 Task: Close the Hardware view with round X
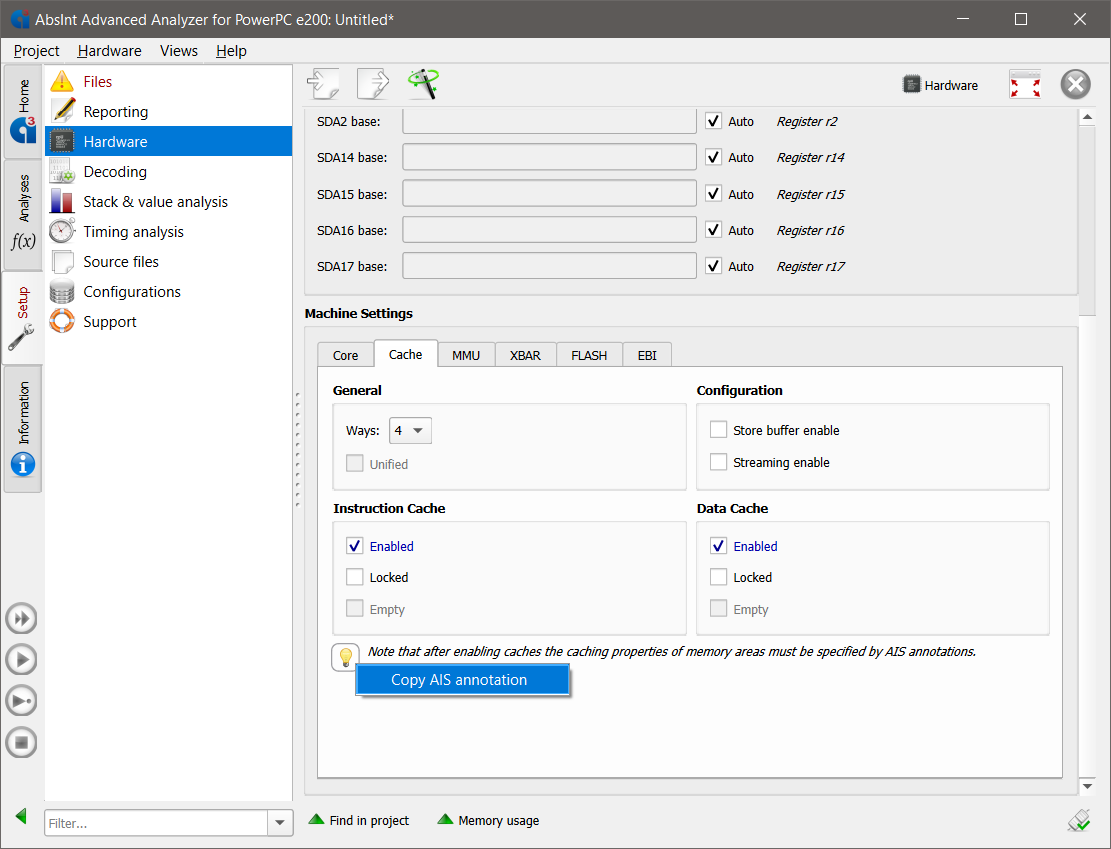tap(1075, 84)
